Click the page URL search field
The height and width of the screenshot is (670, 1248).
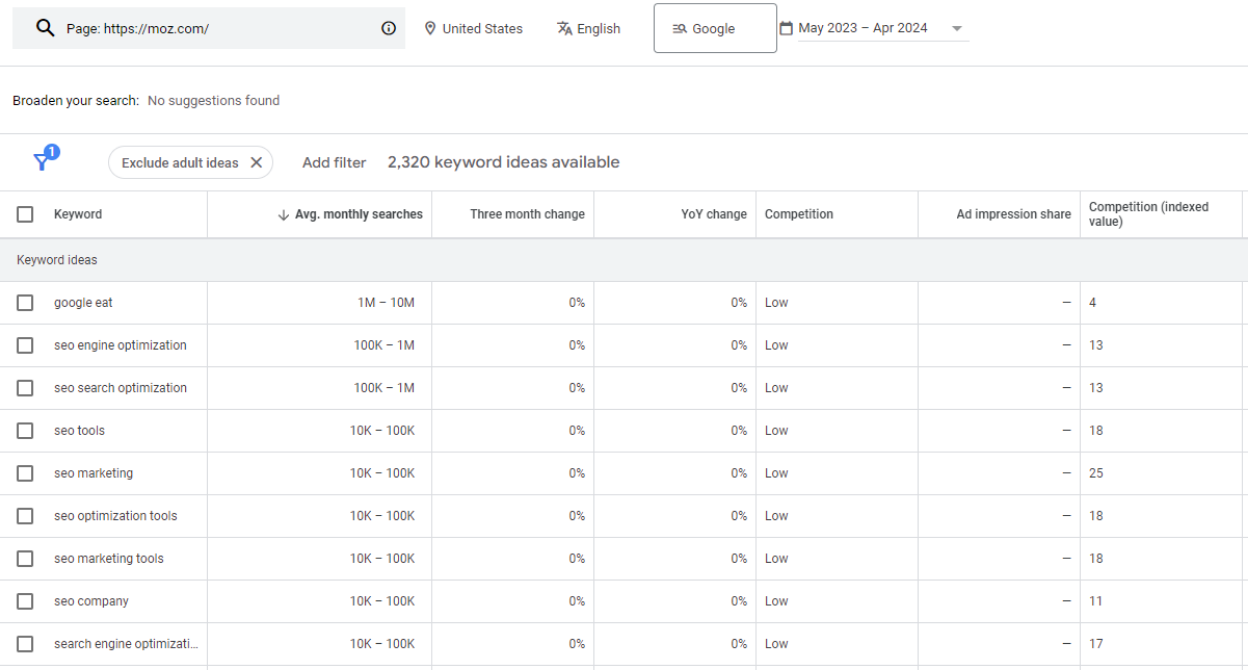click(220, 28)
